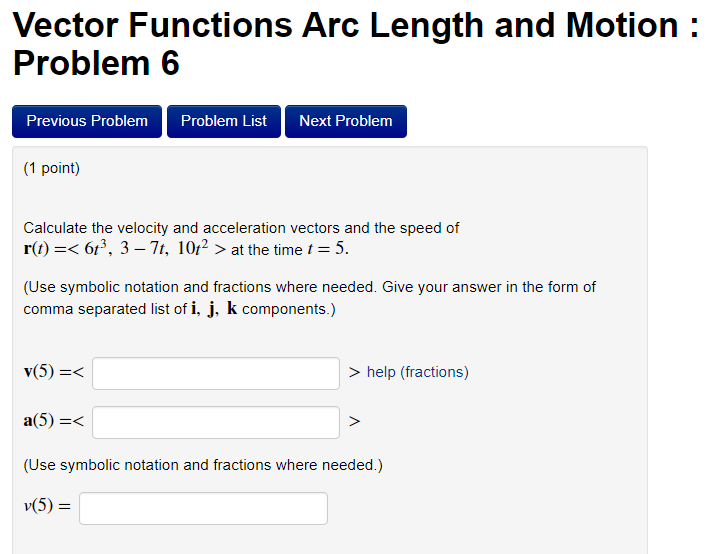This screenshot has width=709, height=554.
Task: Click the page heading ending in Problem 6
Action: click(355, 44)
